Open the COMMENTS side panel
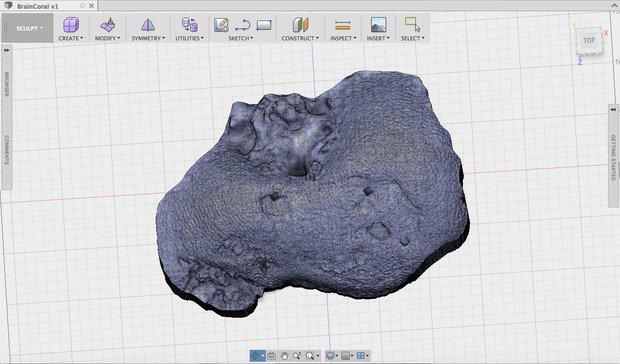620x364 pixels. pos(7,150)
